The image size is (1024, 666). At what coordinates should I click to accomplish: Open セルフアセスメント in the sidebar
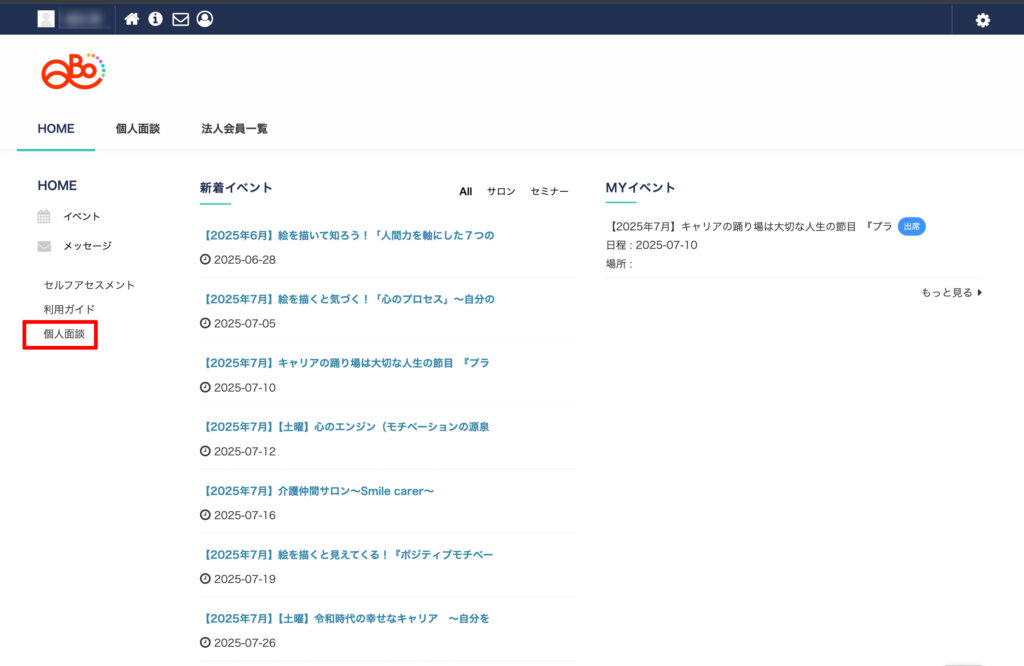[89, 286]
